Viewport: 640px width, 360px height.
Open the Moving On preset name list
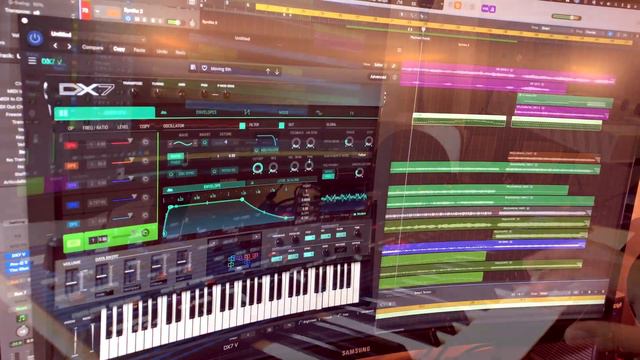pyautogui.click(x=221, y=69)
